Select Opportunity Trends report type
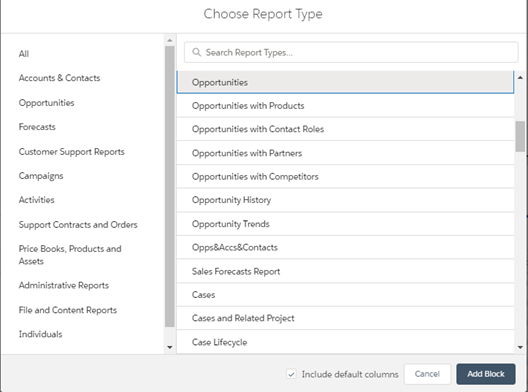This screenshot has height=392, width=528. coord(345,224)
